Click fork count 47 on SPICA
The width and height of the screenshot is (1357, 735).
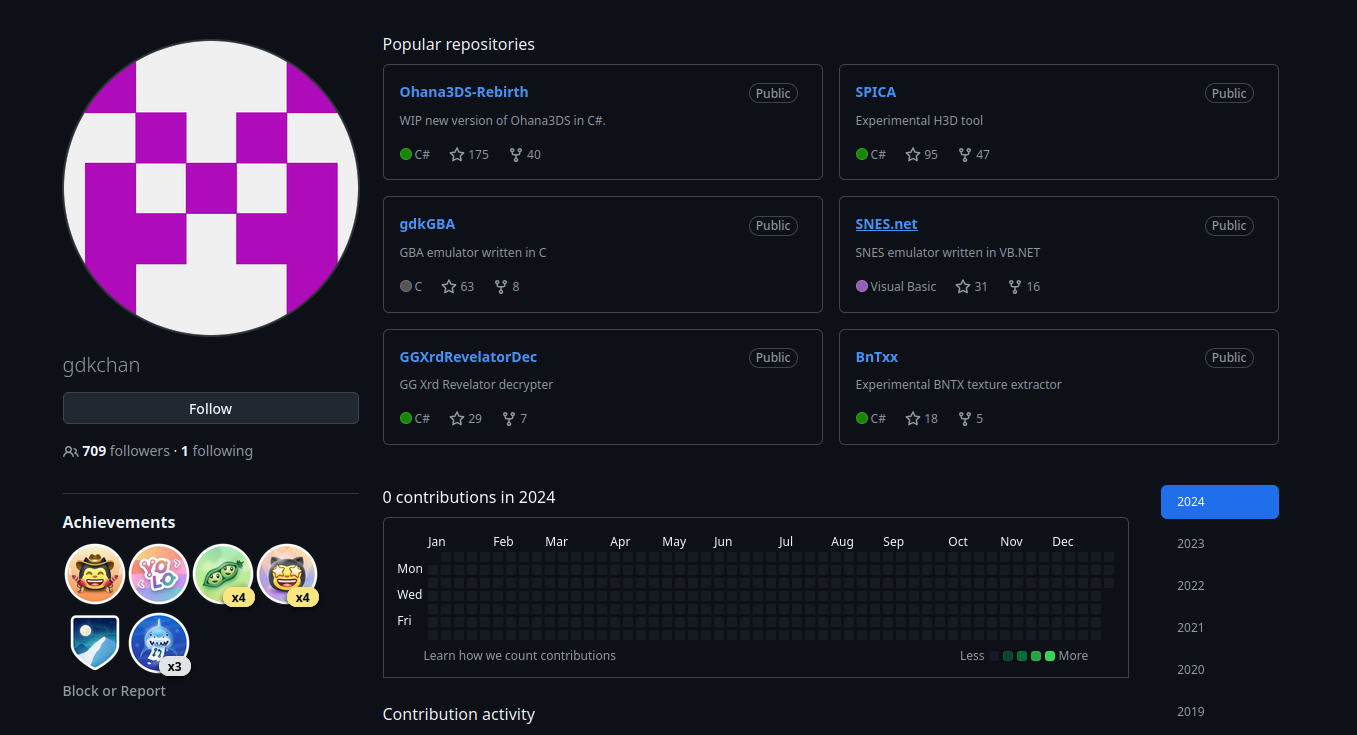(974, 154)
